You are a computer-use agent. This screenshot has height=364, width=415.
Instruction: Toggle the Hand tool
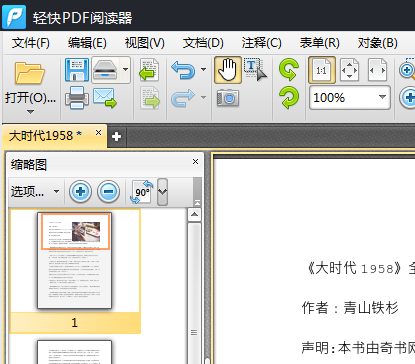[228, 70]
